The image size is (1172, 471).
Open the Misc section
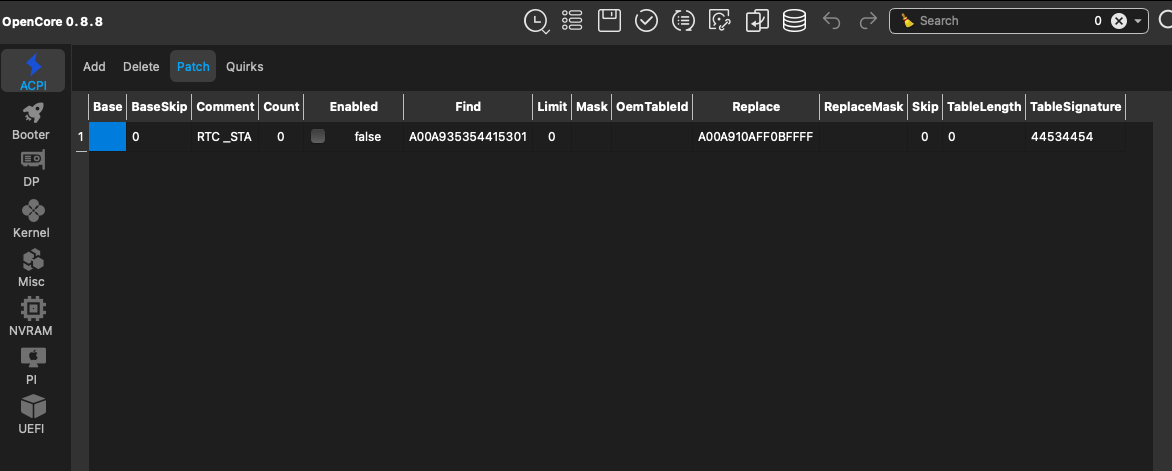[31, 268]
